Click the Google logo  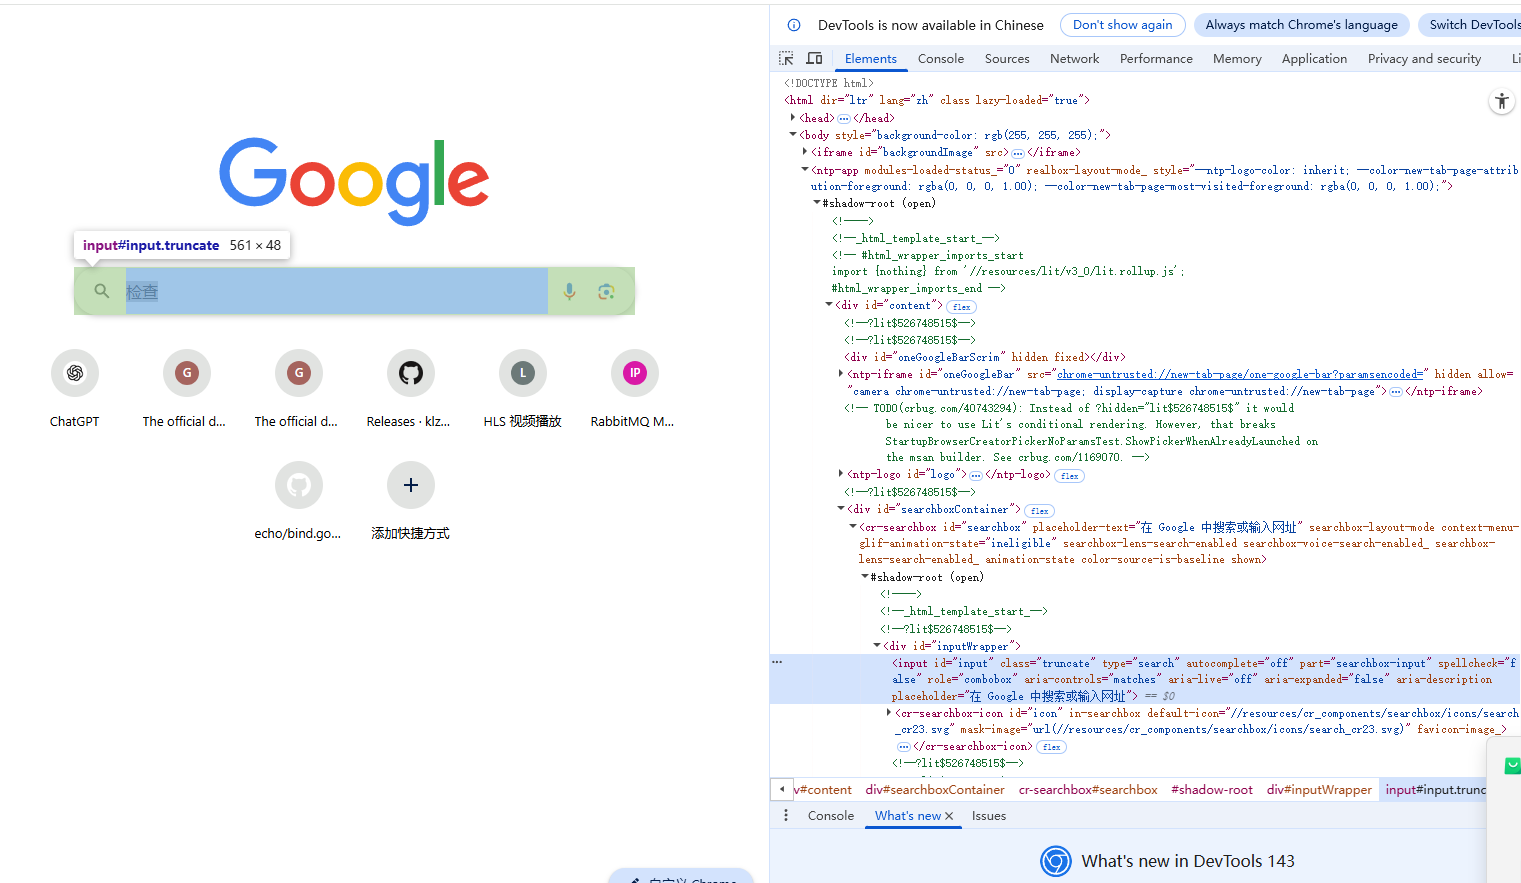click(354, 180)
